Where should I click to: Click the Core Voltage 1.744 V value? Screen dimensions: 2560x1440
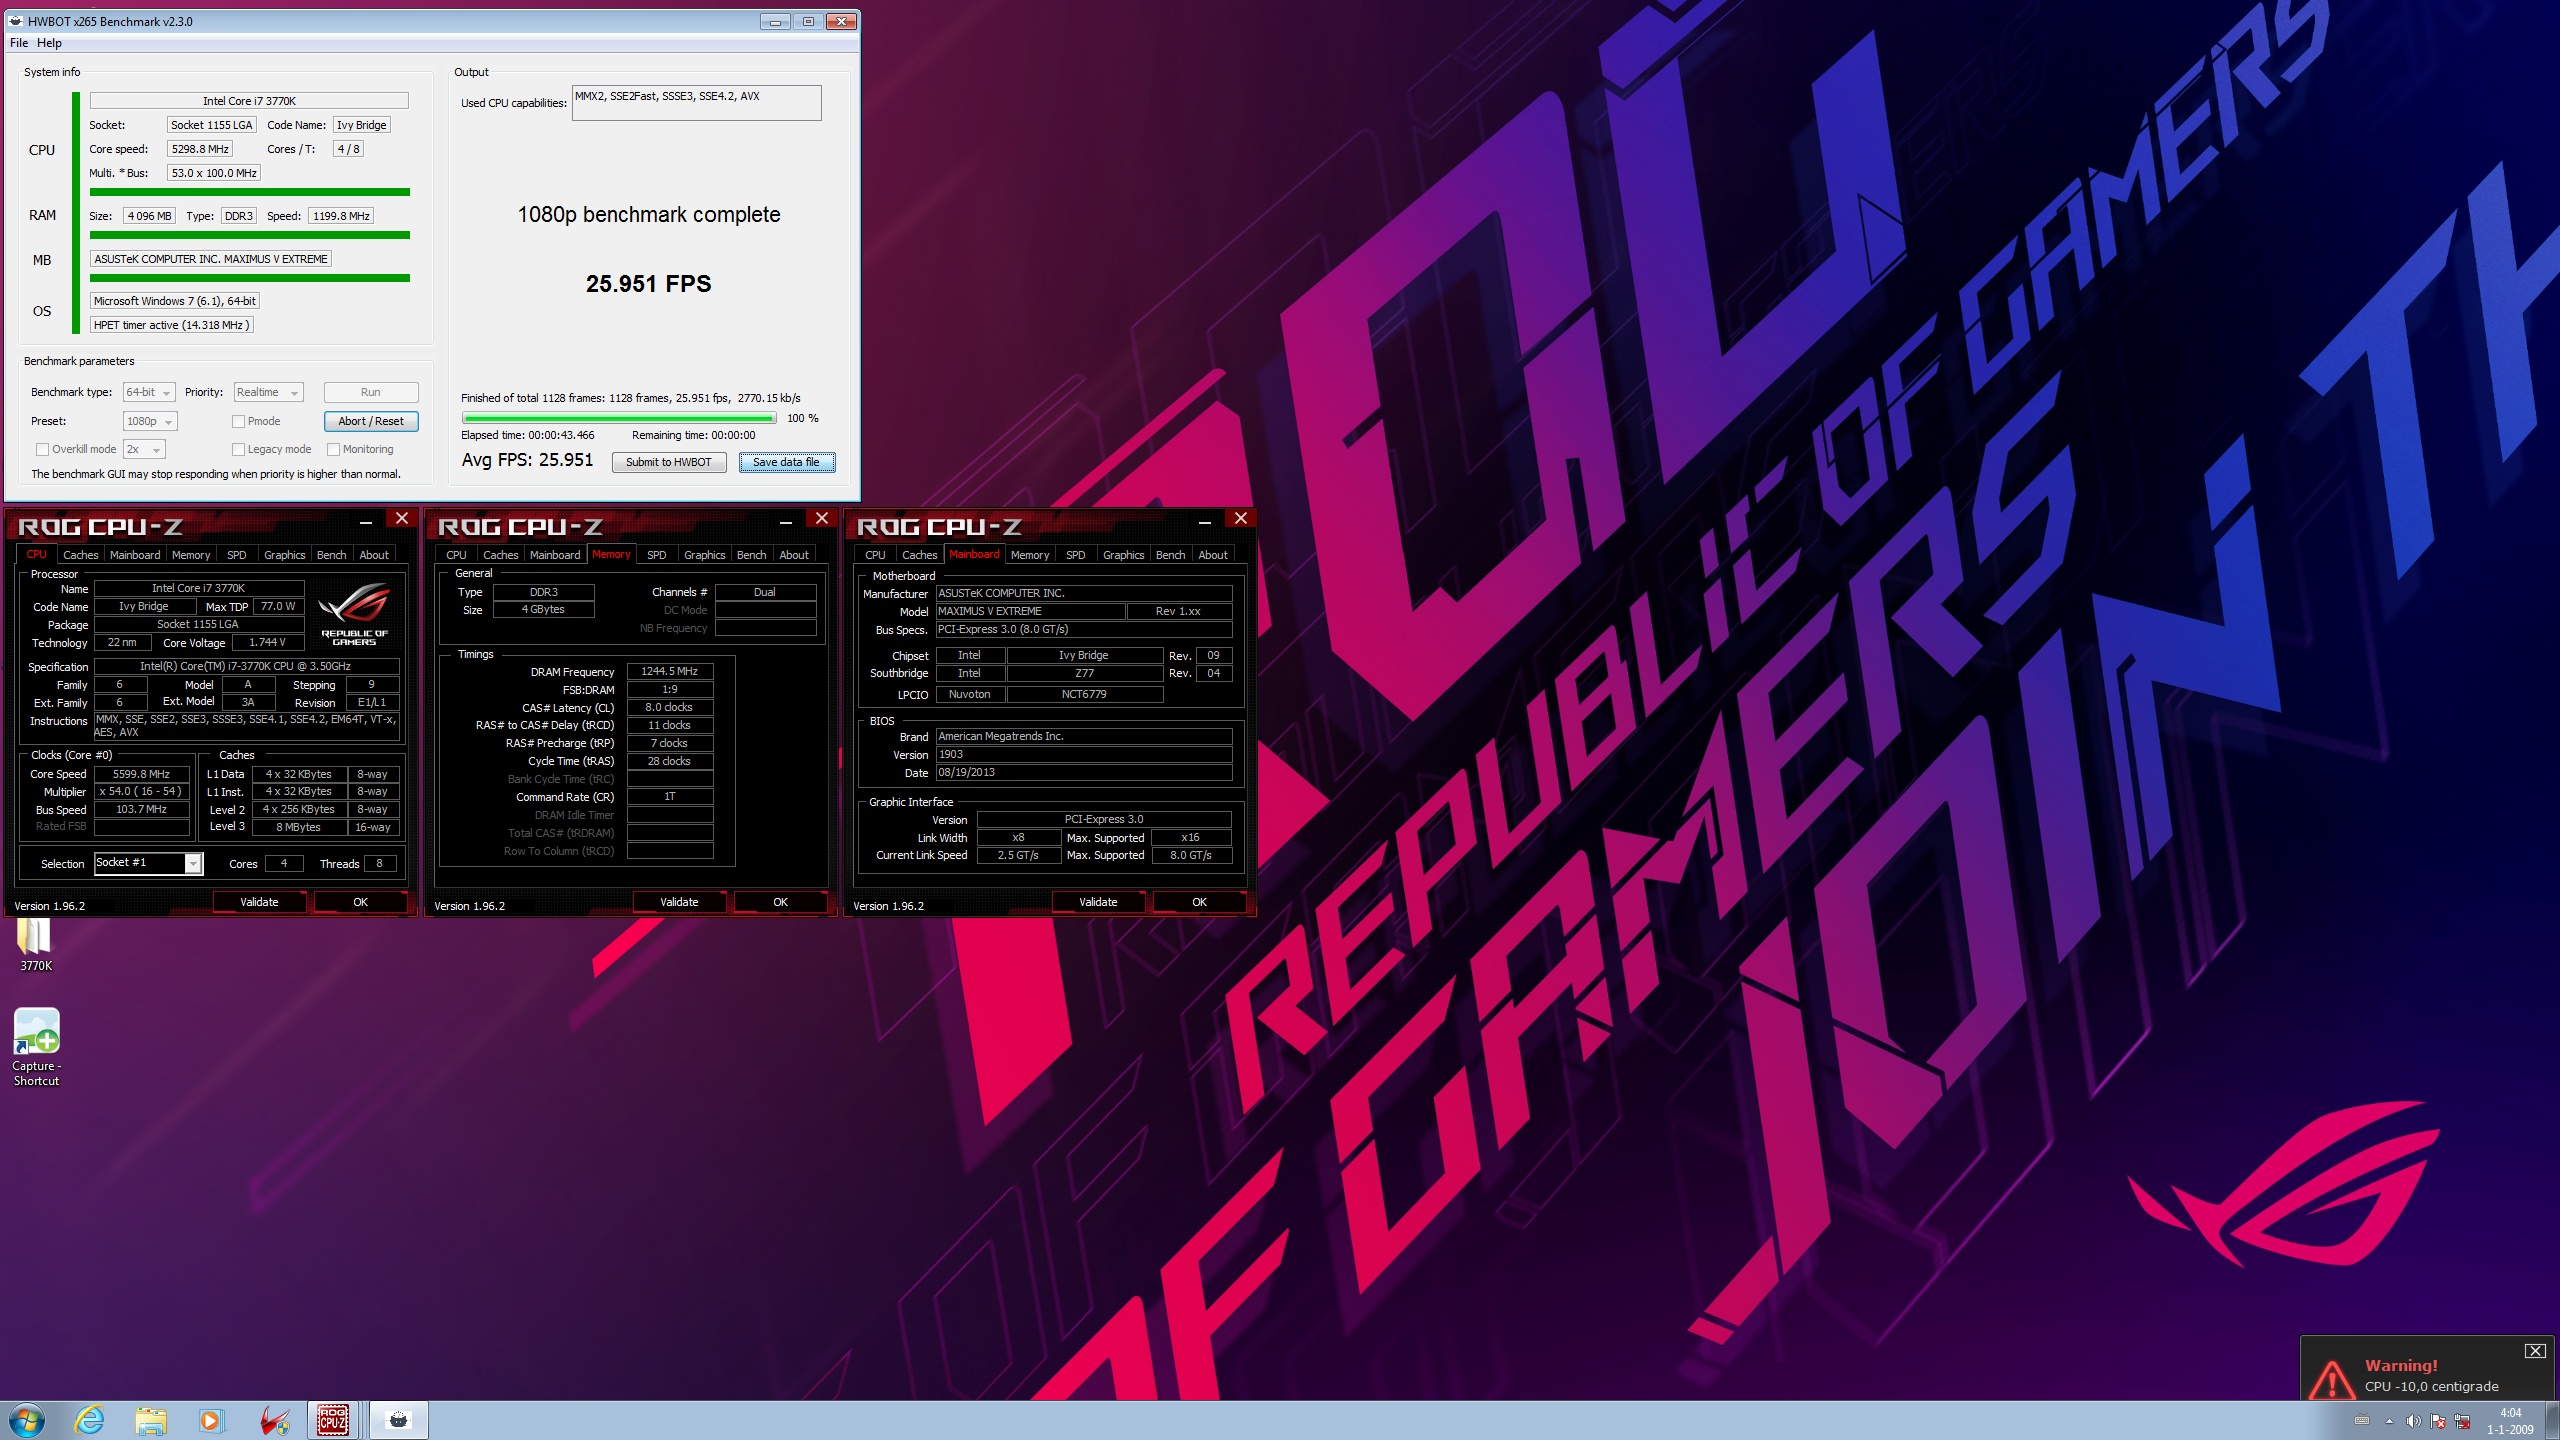coord(267,643)
